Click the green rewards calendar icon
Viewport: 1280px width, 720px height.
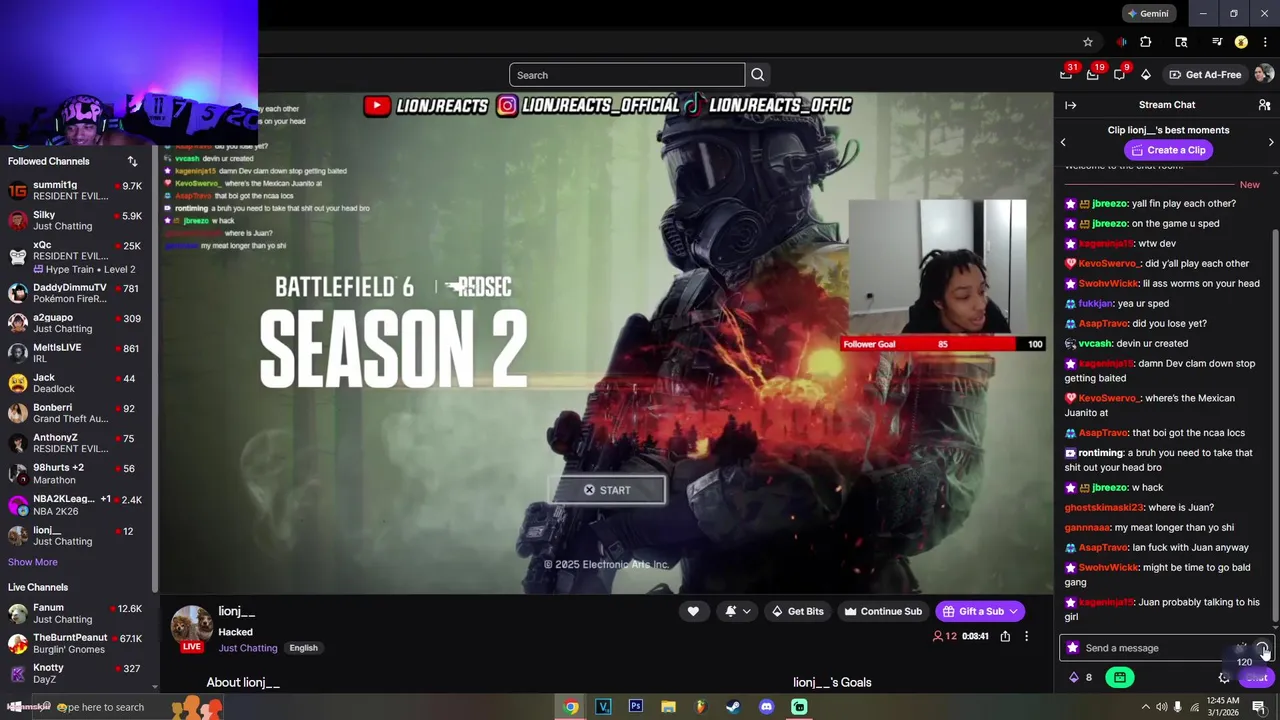pyautogui.click(x=1120, y=677)
